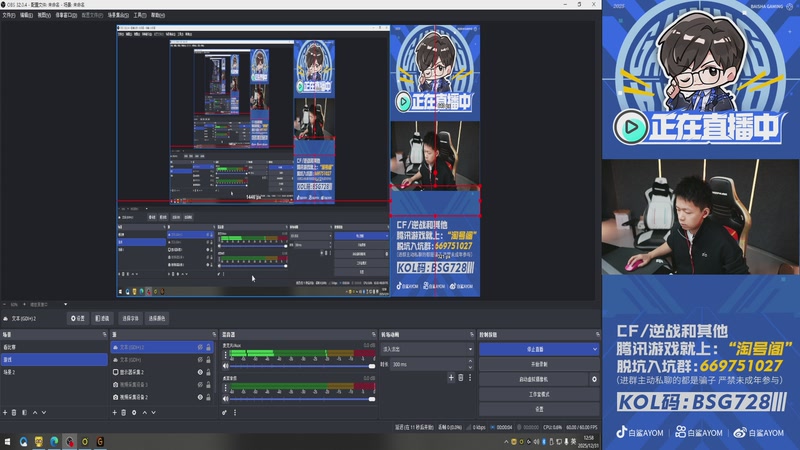
Task: Add a scene transition with plus icon
Action: tap(451, 378)
